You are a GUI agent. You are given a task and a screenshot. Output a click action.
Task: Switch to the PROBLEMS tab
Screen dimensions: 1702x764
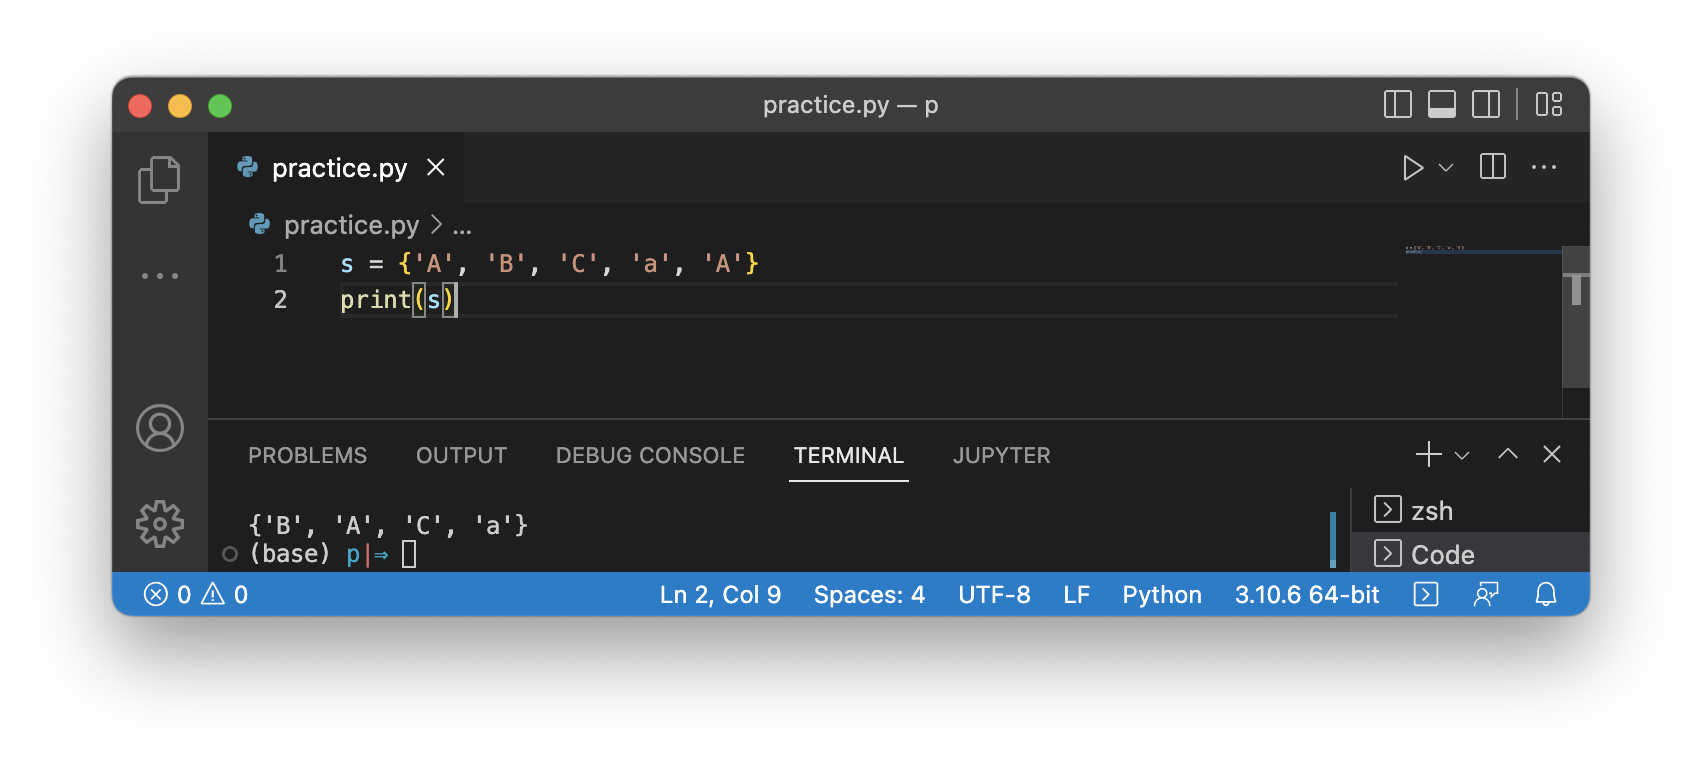tap(308, 455)
